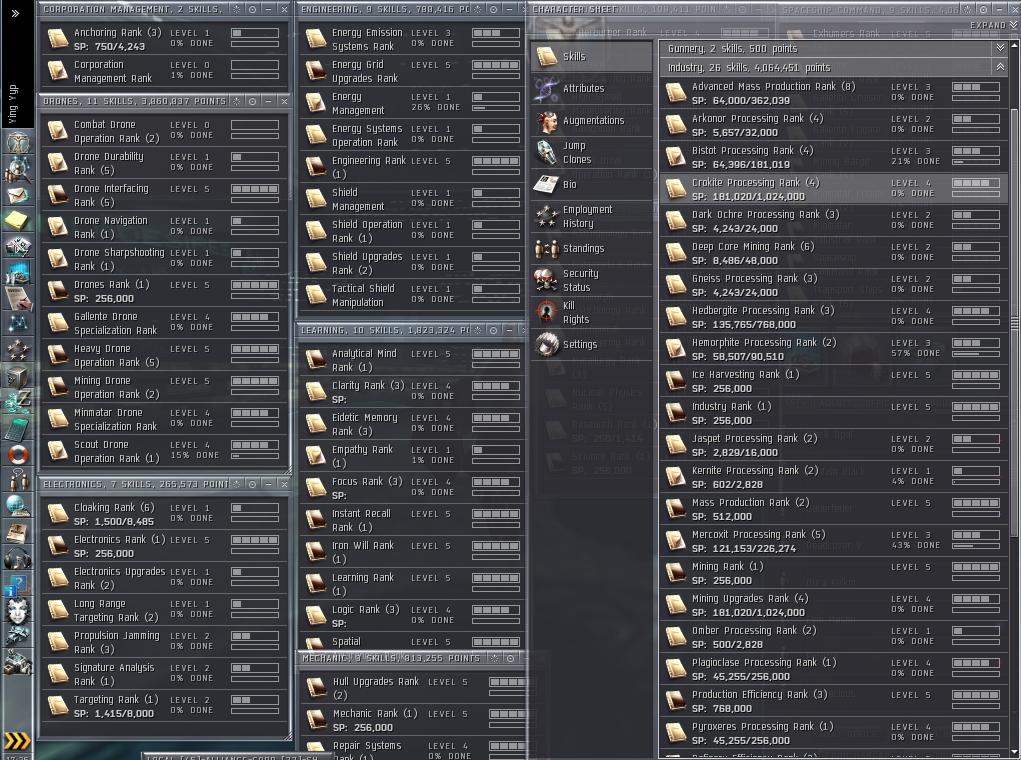Click the options circle icon on Drones window
This screenshot has width=1021, height=760.
253,101
